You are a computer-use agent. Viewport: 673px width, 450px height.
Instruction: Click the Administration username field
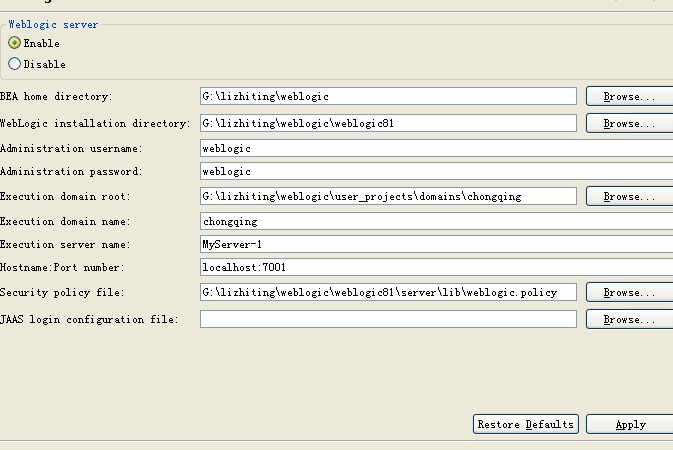pyautogui.click(x=436, y=148)
